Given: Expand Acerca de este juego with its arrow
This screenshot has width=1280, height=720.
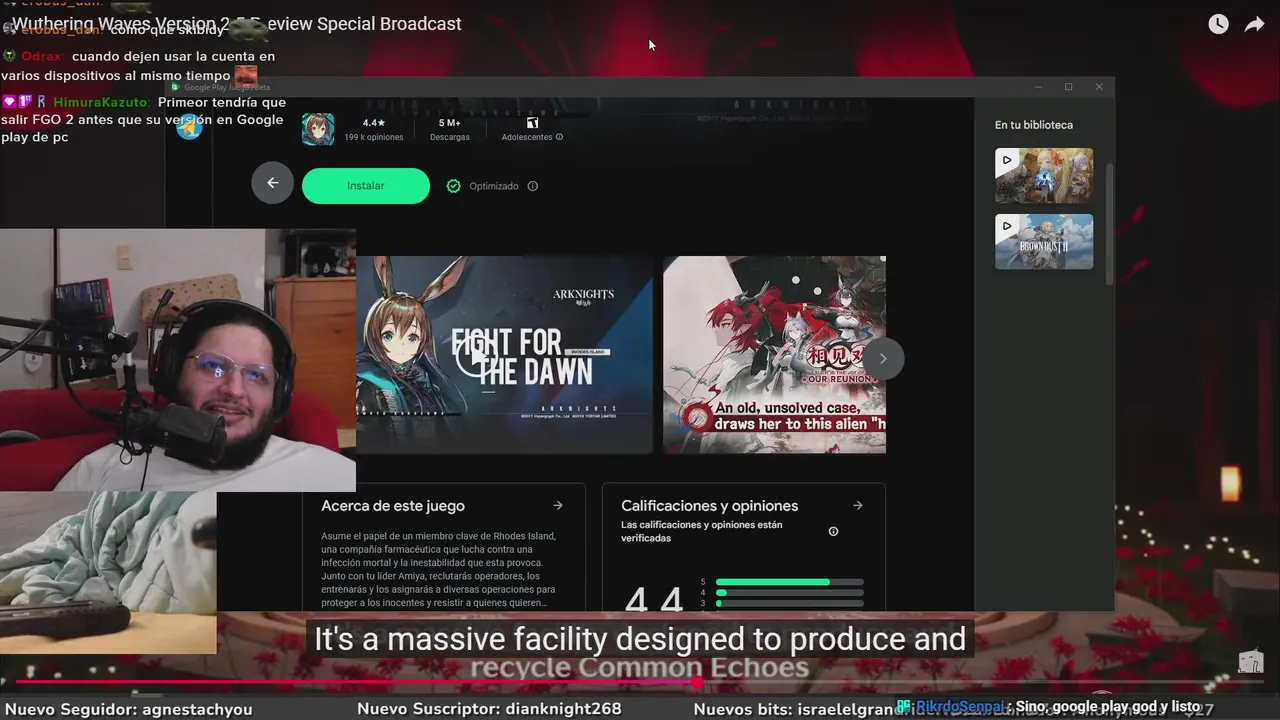Looking at the screenshot, I should coord(558,506).
